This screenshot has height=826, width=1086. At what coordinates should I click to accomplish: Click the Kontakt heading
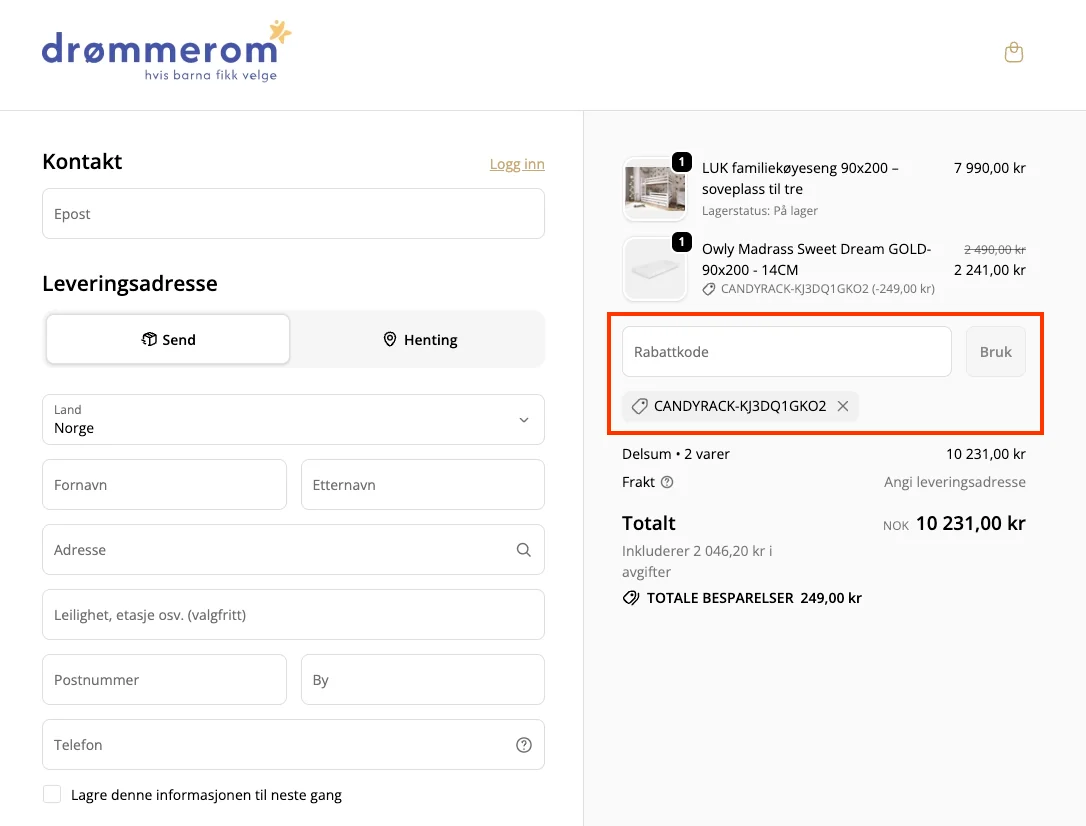(82, 161)
